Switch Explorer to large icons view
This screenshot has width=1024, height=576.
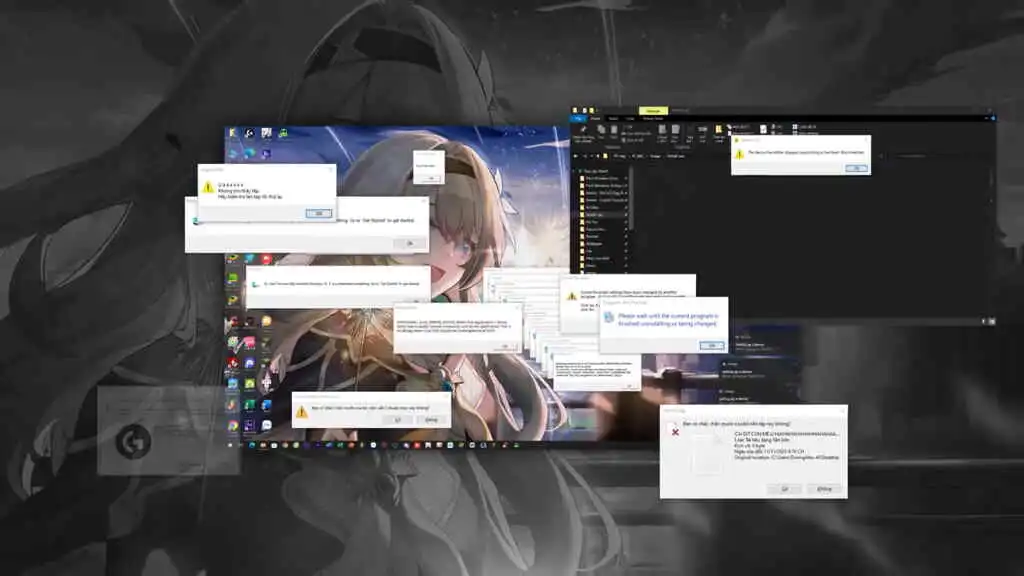(x=992, y=321)
